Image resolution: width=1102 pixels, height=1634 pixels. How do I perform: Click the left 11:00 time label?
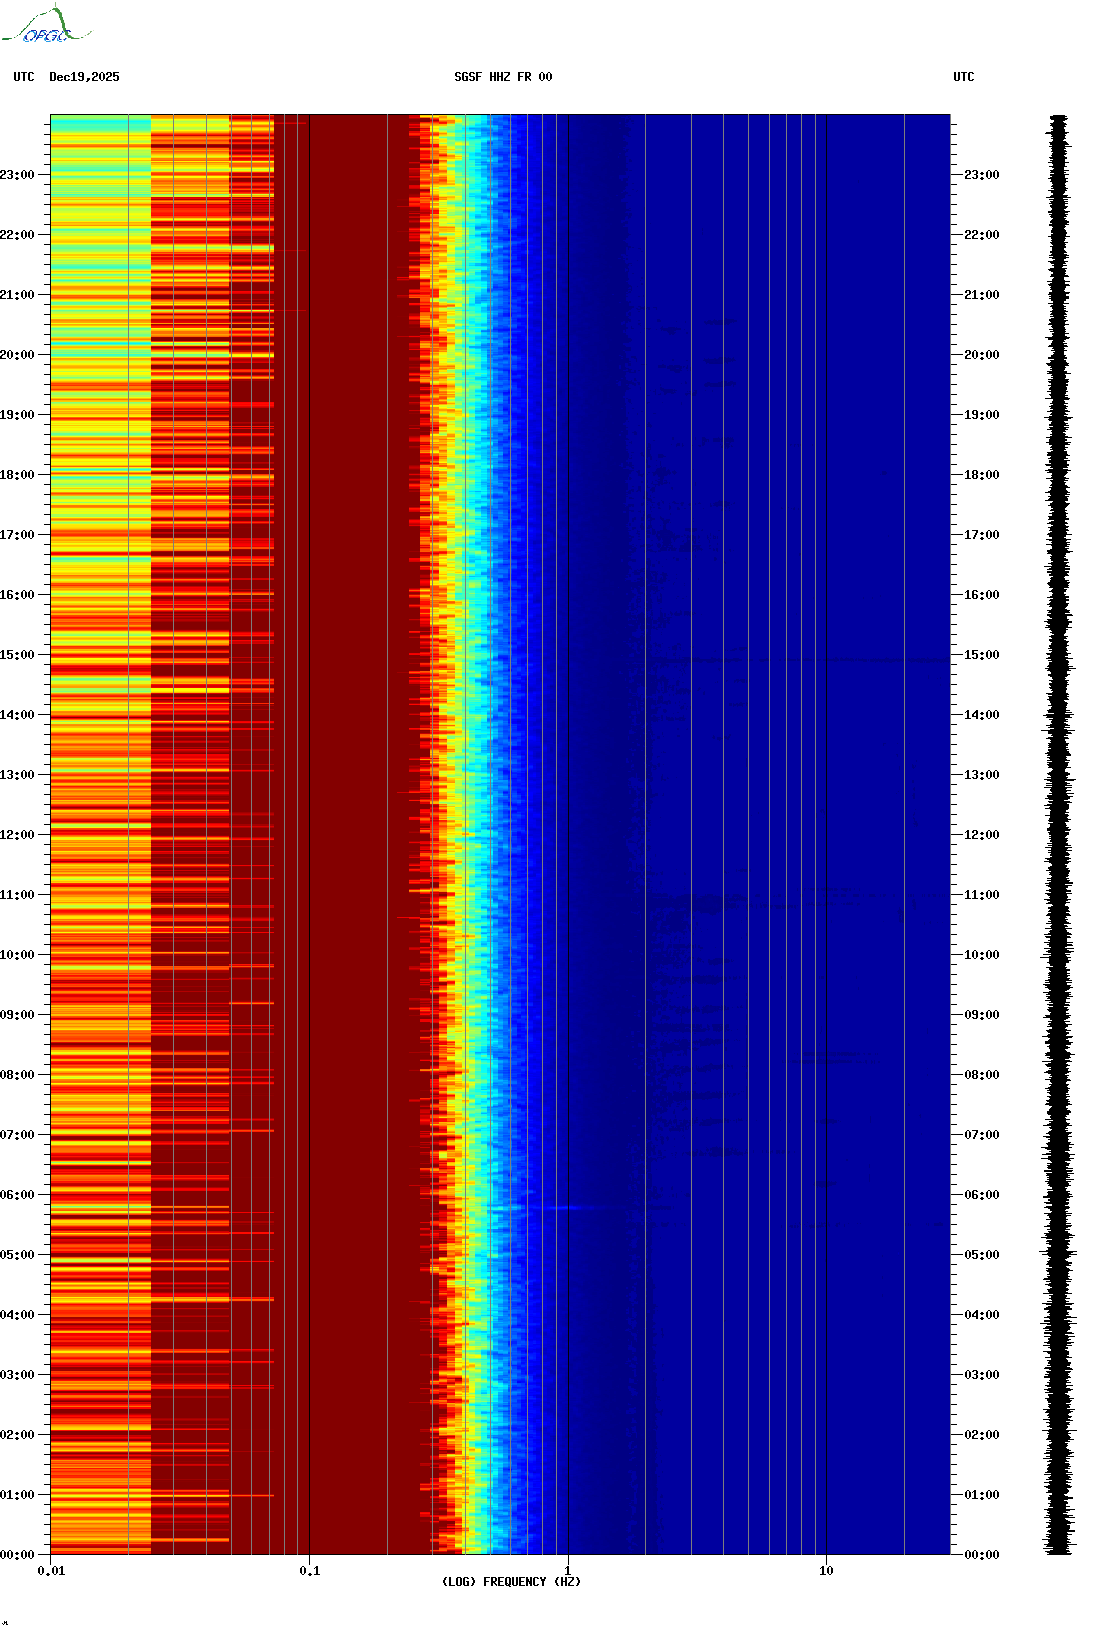tap(17, 895)
